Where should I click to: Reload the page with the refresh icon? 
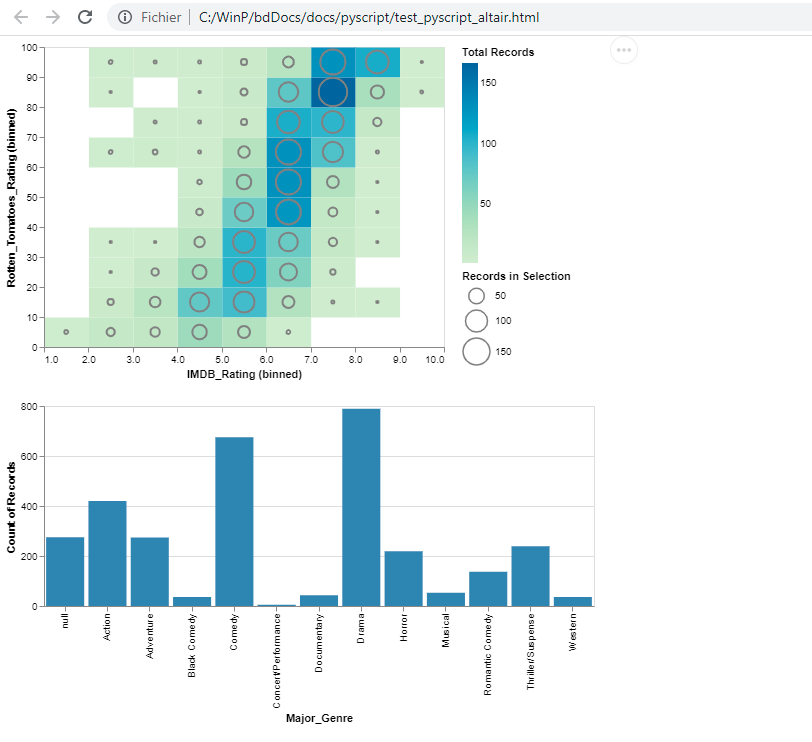[x=84, y=16]
